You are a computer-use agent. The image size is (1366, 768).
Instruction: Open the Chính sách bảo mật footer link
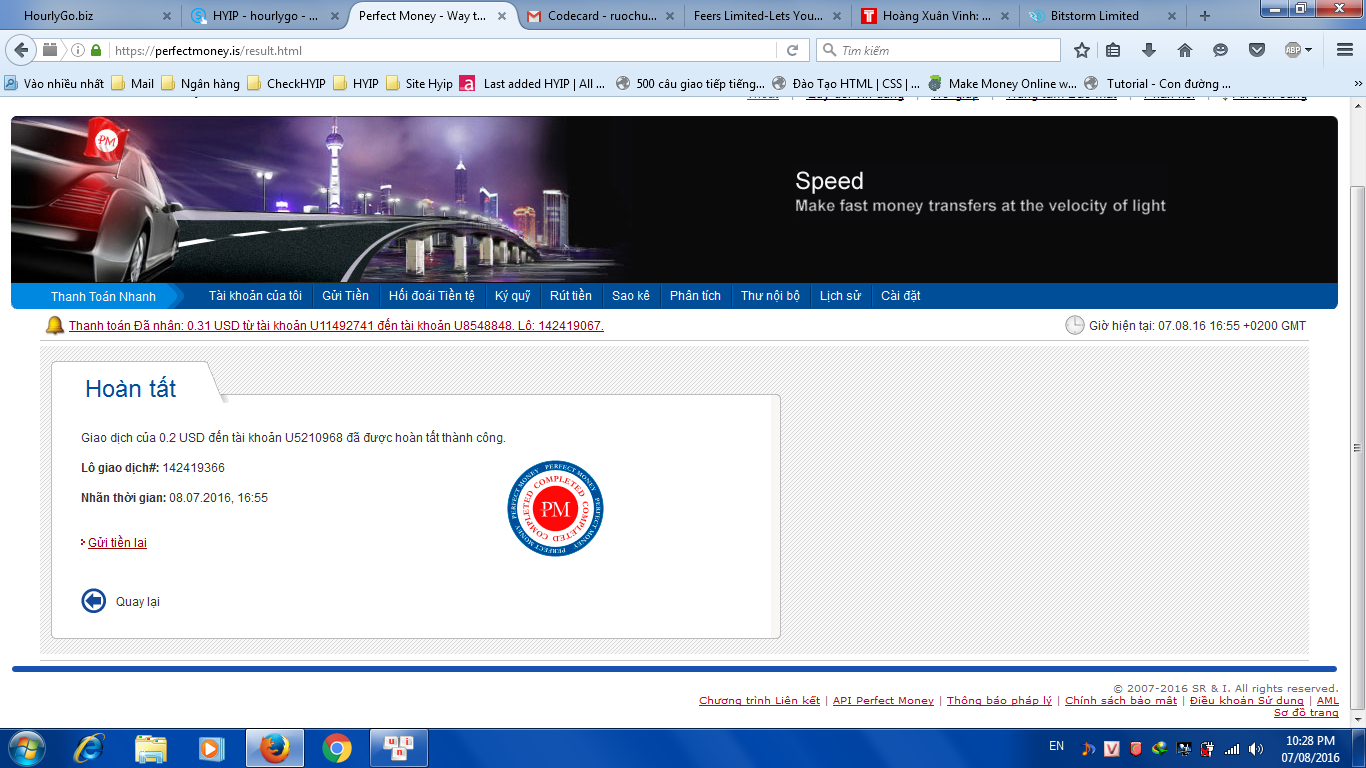coord(1121,701)
